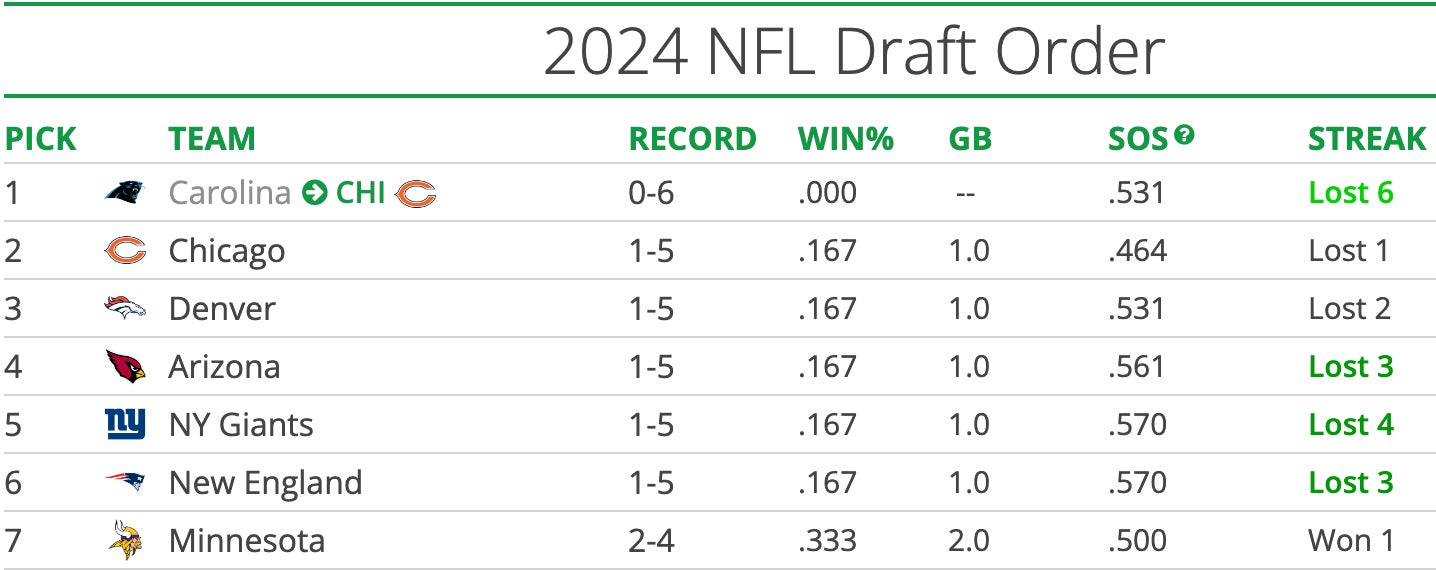The height and width of the screenshot is (570, 1436).
Task: Click the Bears logo in pick 2 row
Action: [125, 251]
